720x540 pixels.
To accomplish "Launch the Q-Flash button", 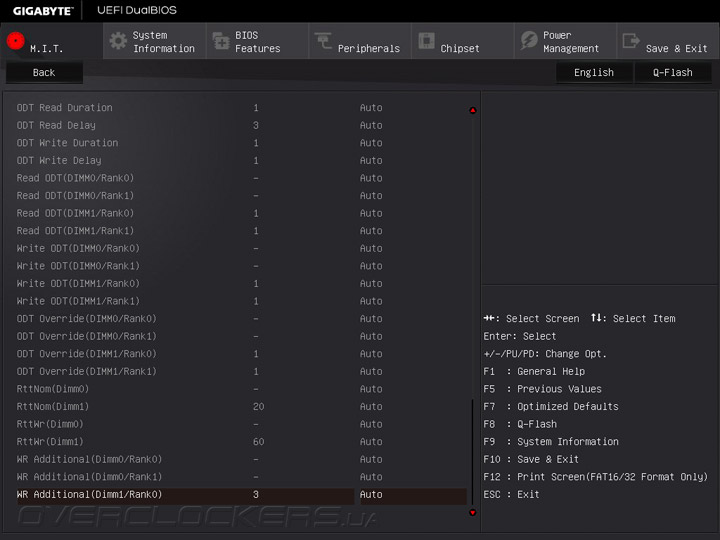I will (x=673, y=73).
